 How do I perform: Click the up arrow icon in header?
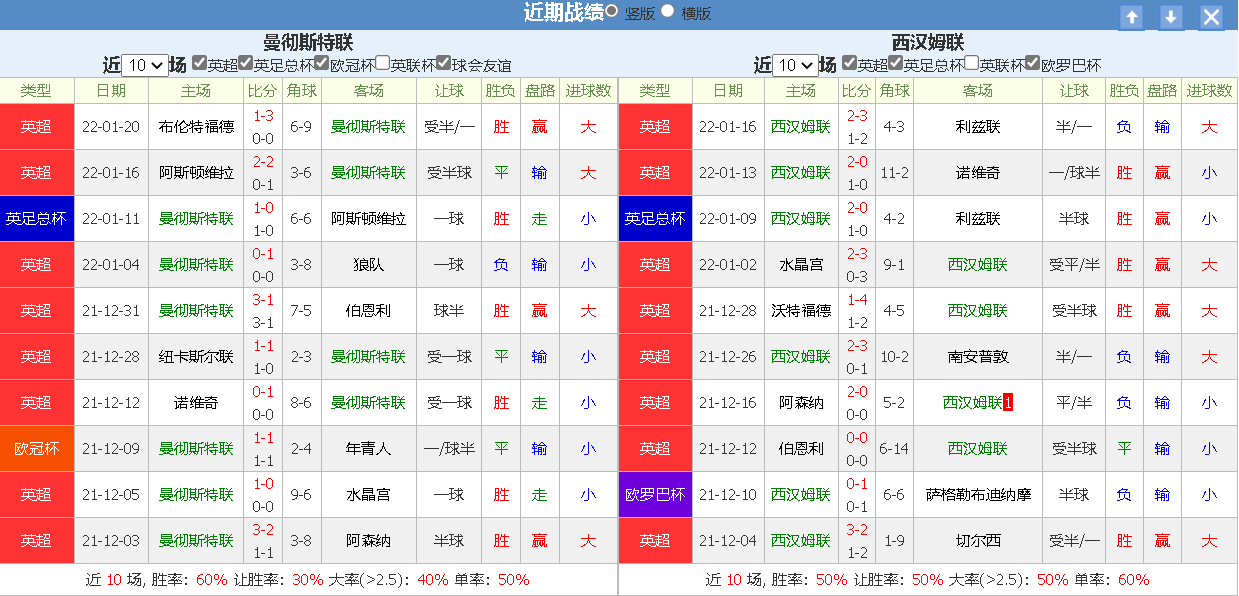pyautogui.click(x=1131, y=17)
